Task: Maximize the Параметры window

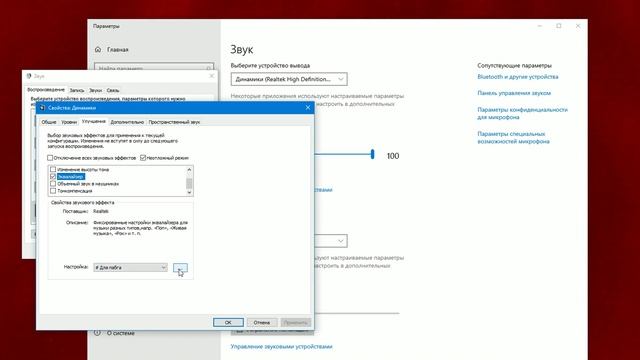Action: (x=559, y=26)
